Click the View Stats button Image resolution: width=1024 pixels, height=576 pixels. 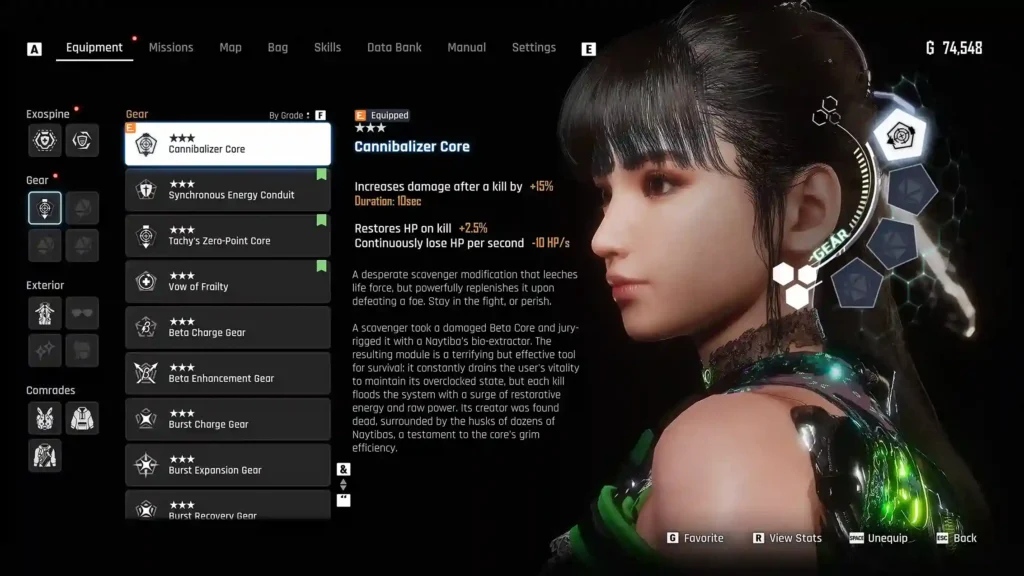(787, 538)
